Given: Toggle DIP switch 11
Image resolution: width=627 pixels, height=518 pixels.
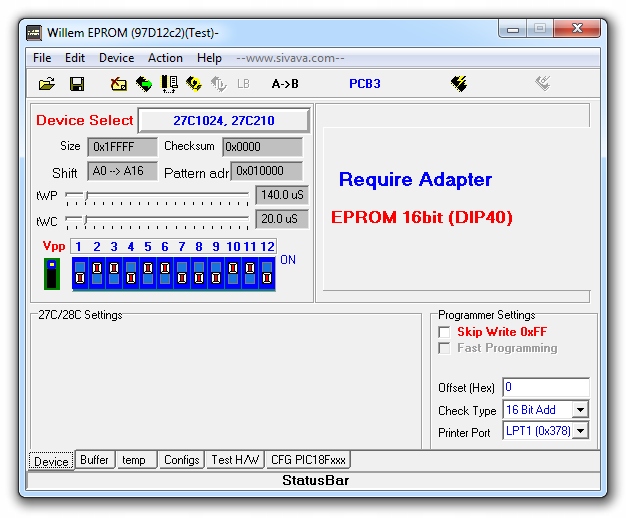Looking at the screenshot, I should 250,273.
